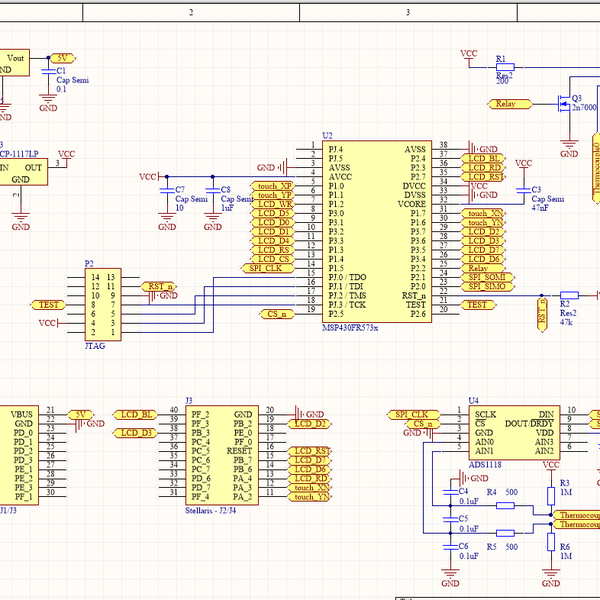Click the GND symbol below resistor R6
The width and height of the screenshot is (600, 600).
click(x=551, y=578)
